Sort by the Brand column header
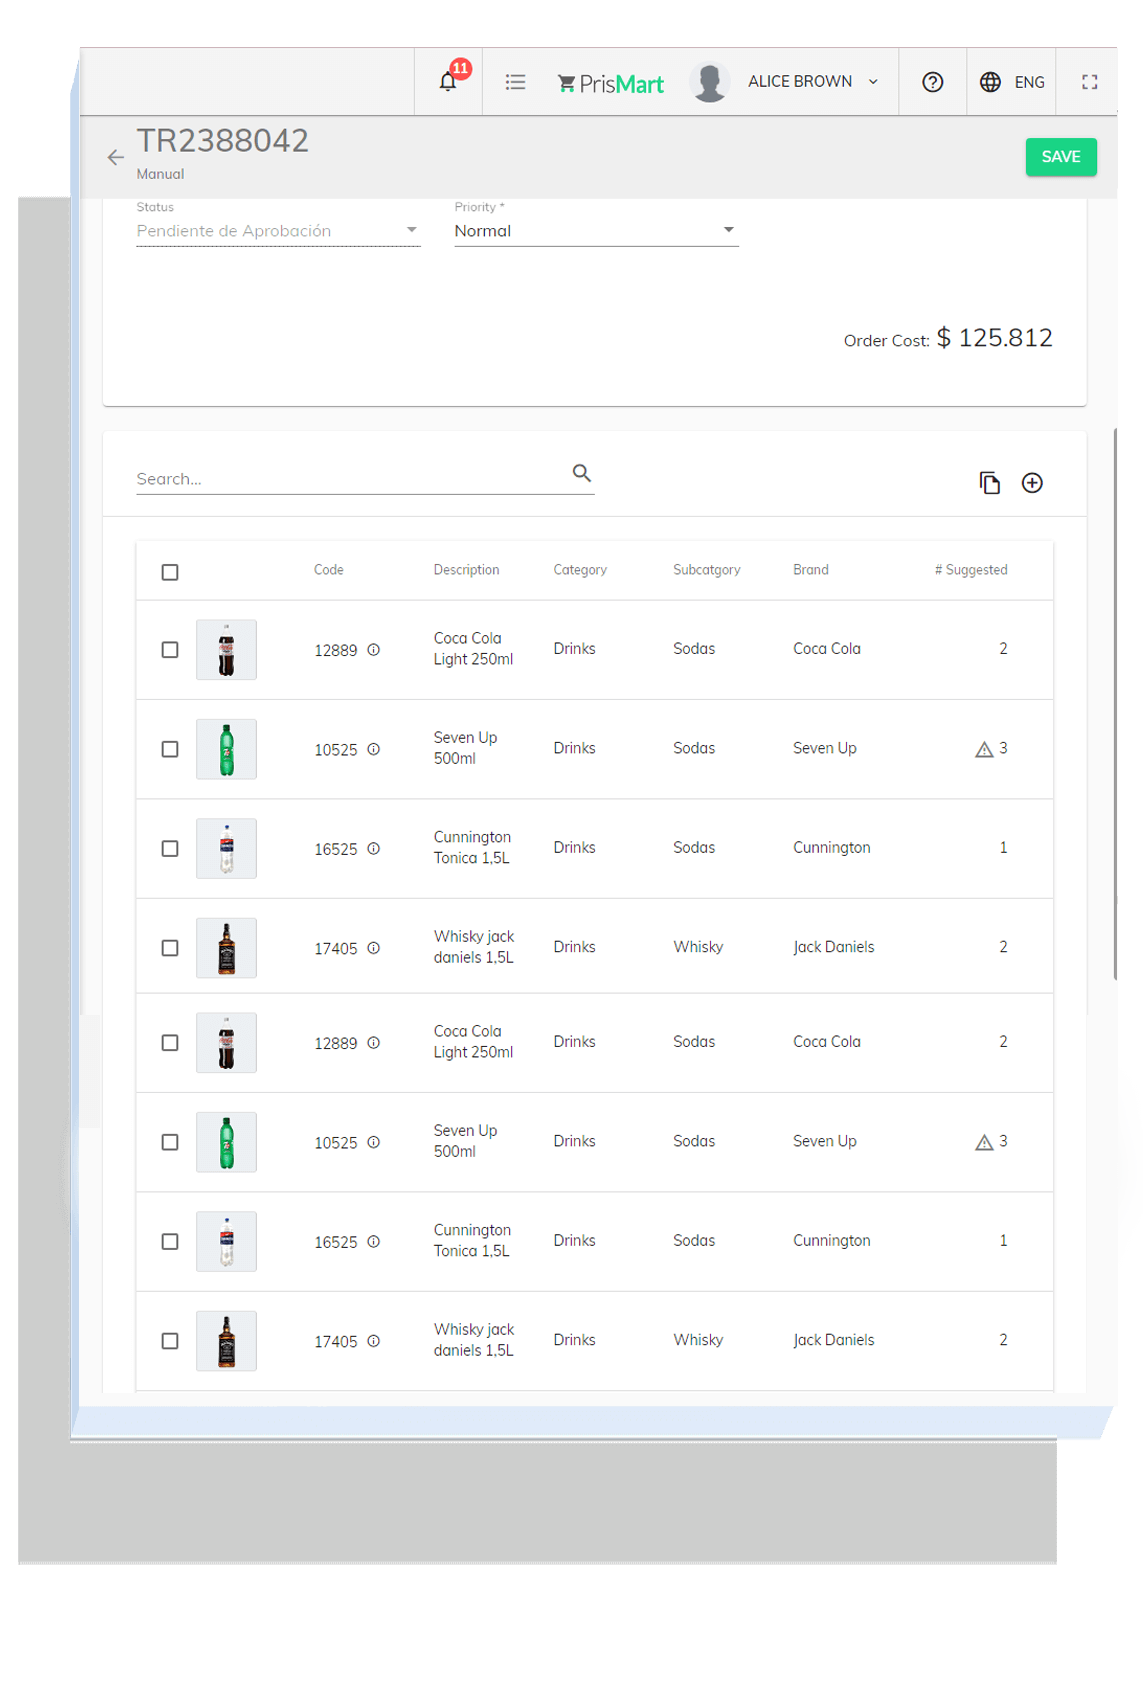 (x=811, y=570)
